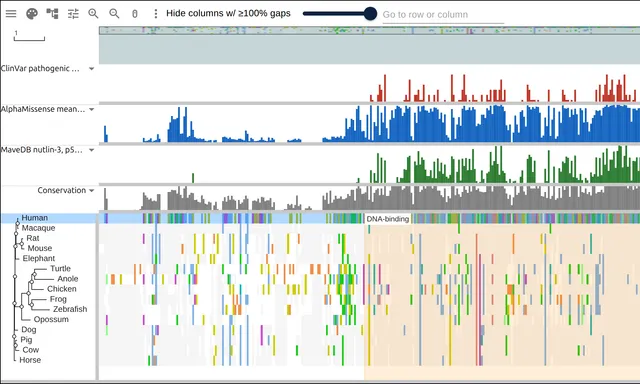Viewport: 640px width, 384px height.
Task: Open the color palette settings
Action: pyautogui.click(x=32, y=13)
